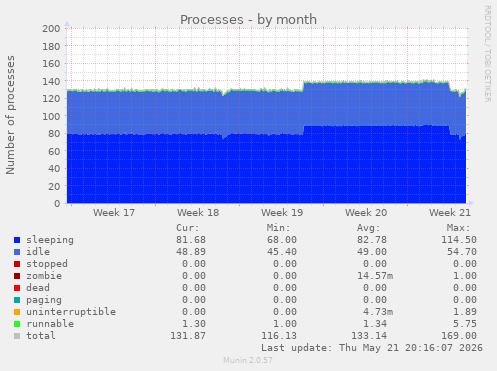Screen dimensions: 497x371
Task: Click total average value 133.14
Action: pyautogui.click(x=369, y=336)
